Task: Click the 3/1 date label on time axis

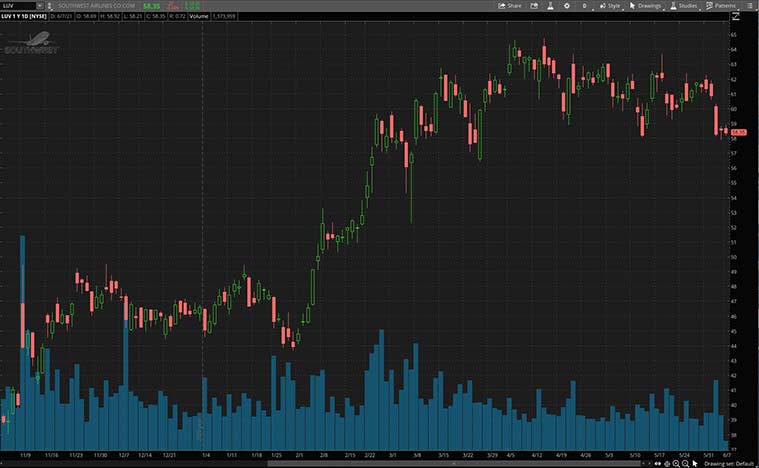Action: pos(393,455)
